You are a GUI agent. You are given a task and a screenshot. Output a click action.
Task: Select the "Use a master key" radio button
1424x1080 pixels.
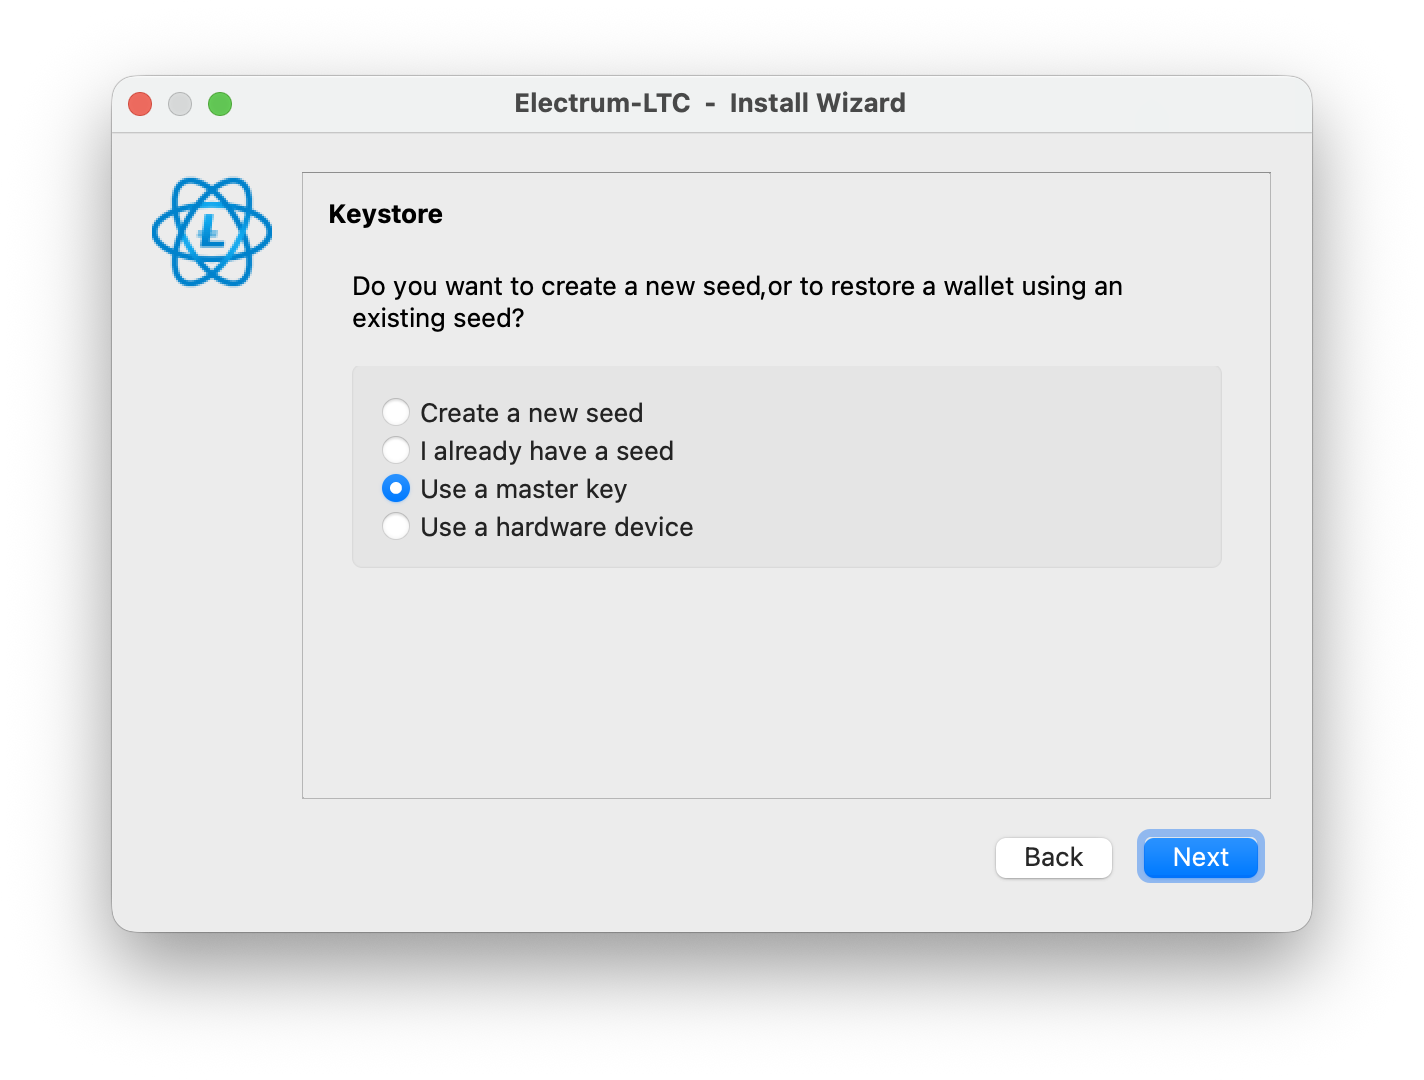[x=396, y=488]
